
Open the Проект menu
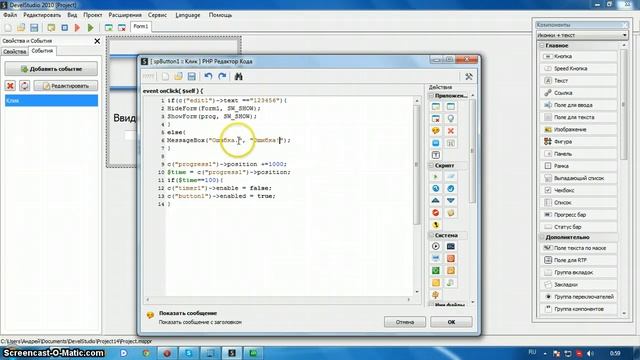click(x=93, y=15)
